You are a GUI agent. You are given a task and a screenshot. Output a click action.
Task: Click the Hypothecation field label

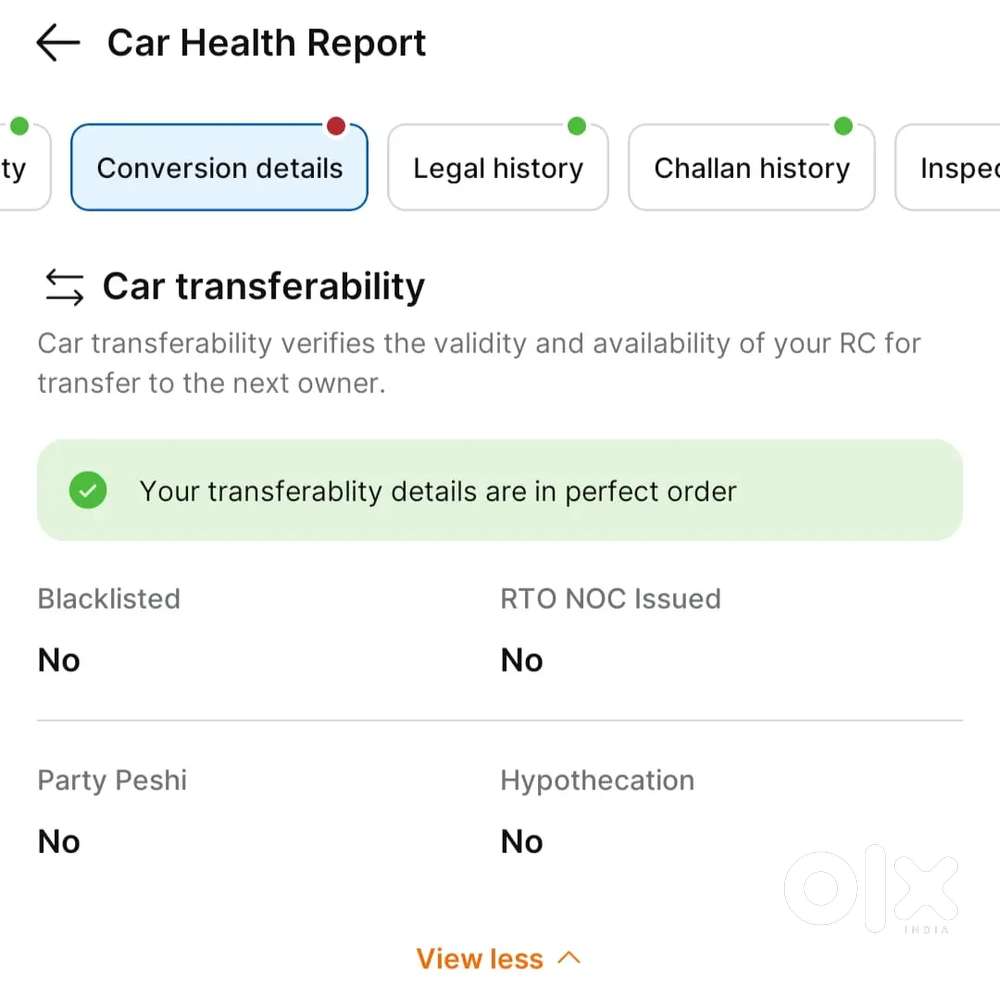click(x=597, y=781)
